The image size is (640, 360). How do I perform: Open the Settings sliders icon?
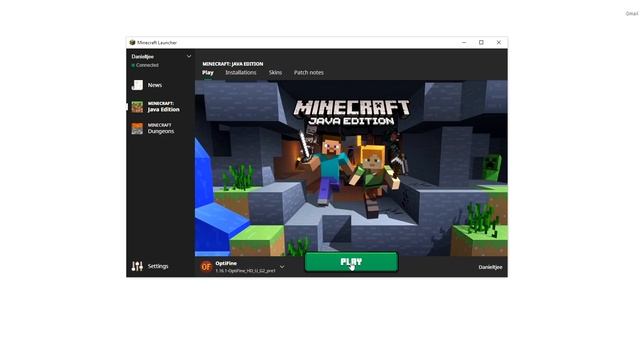pyautogui.click(x=137, y=266)
